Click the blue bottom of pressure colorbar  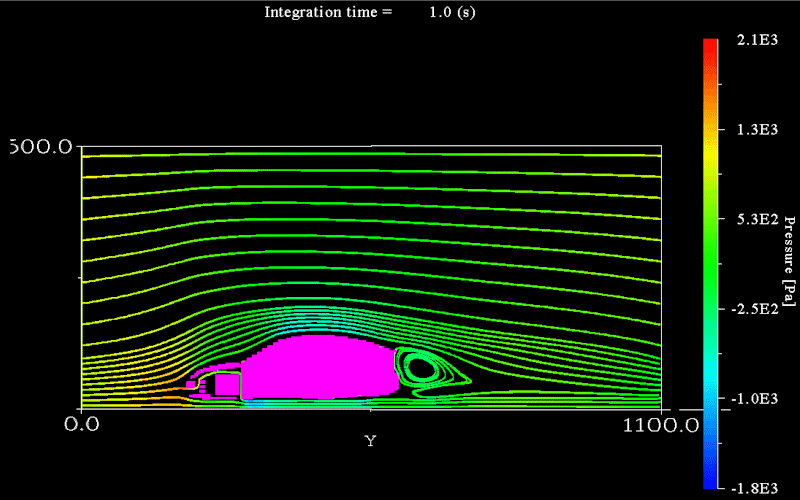[710, 480]
